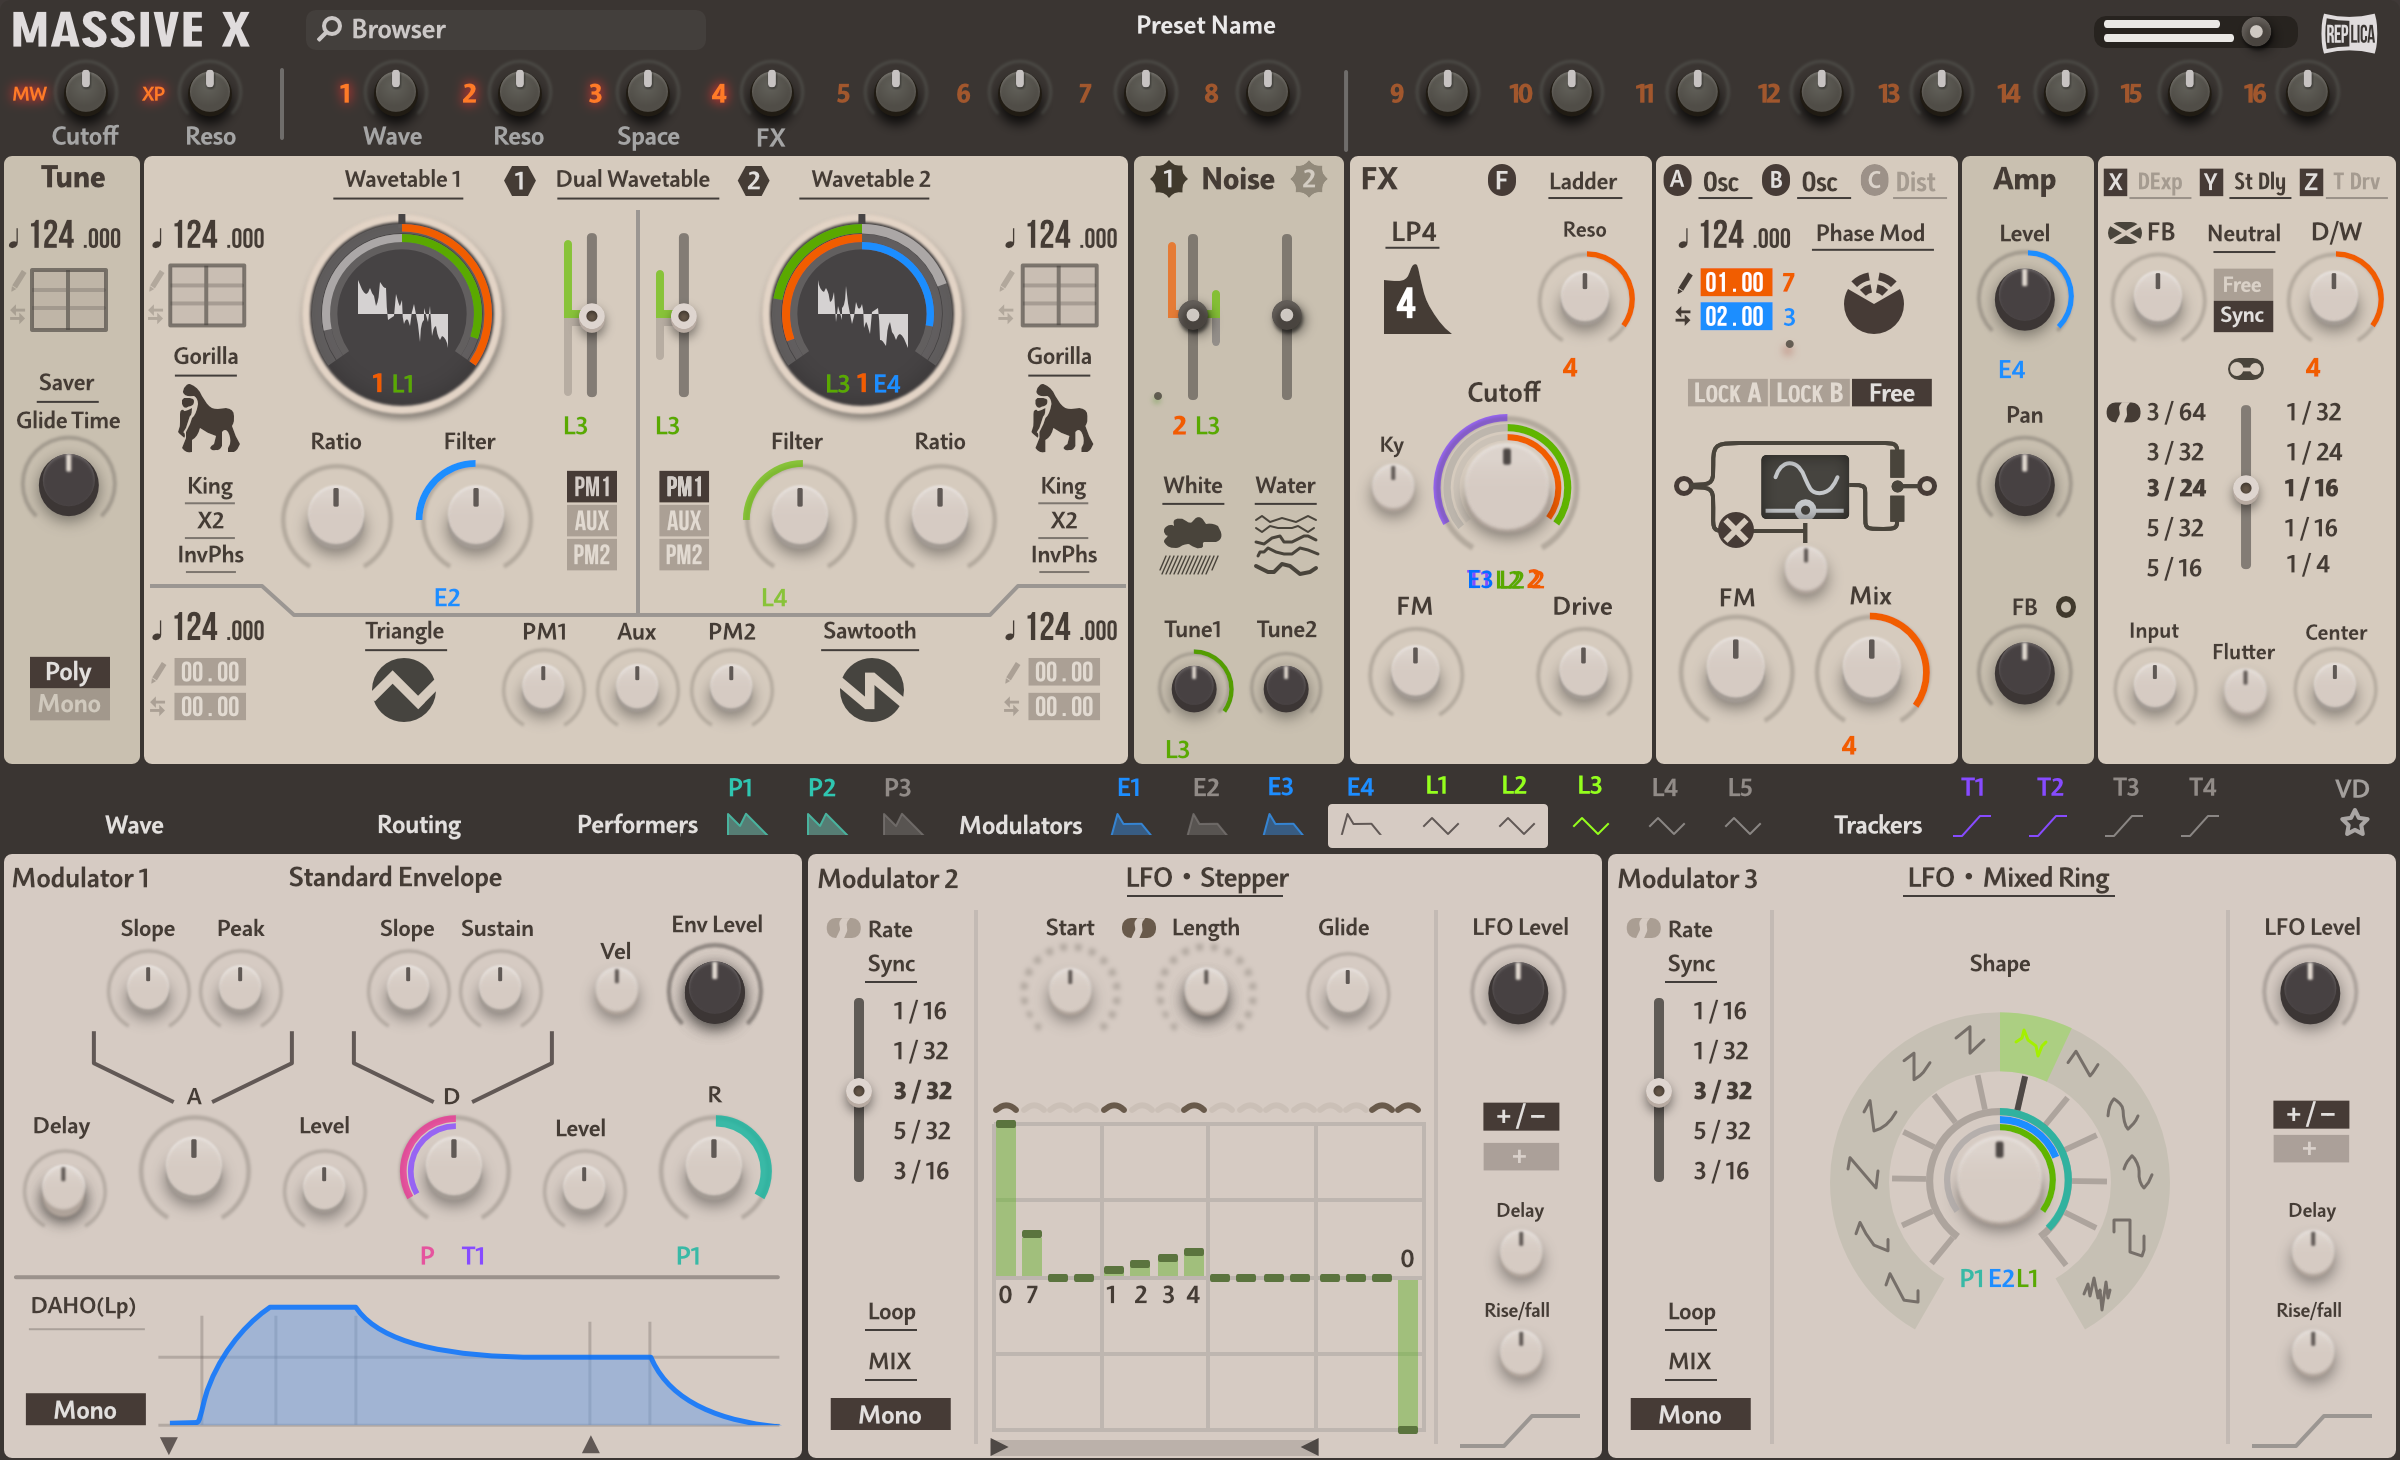Open the Wave tab
Image resolution: width=2400 pixels, height=1460 pixels.
pos(134,825)
